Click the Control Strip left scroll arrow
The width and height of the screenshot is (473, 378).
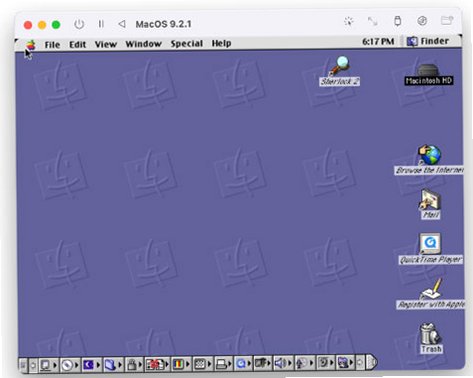click(33, 365)
